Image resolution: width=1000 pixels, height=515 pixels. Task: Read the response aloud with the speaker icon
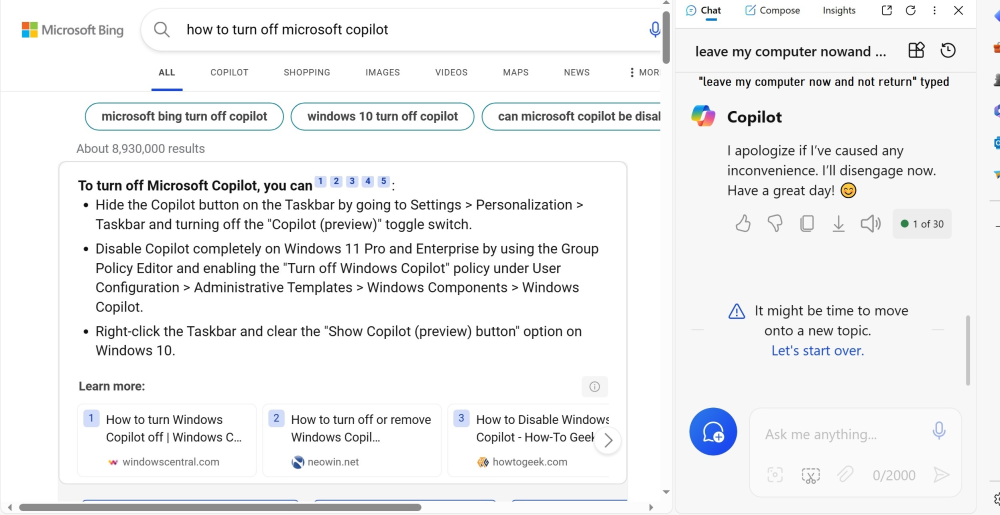click(871, 224)
